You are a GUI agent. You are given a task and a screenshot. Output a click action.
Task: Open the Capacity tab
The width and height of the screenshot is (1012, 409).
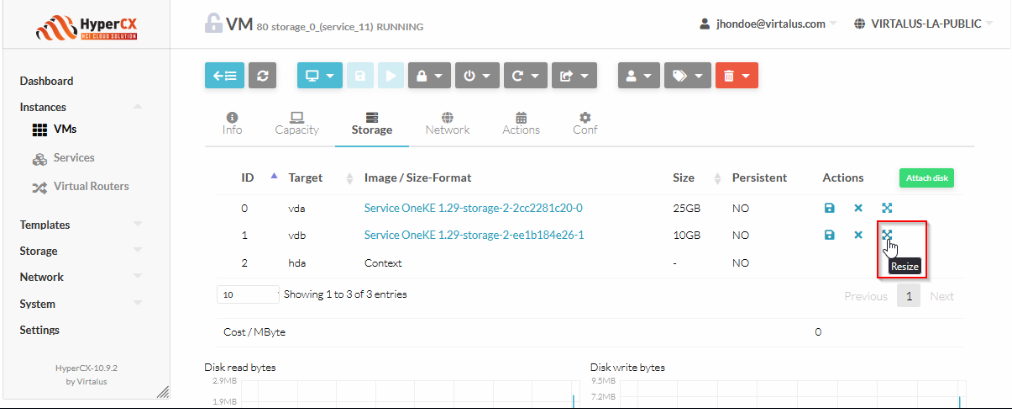tap(296, 123)
